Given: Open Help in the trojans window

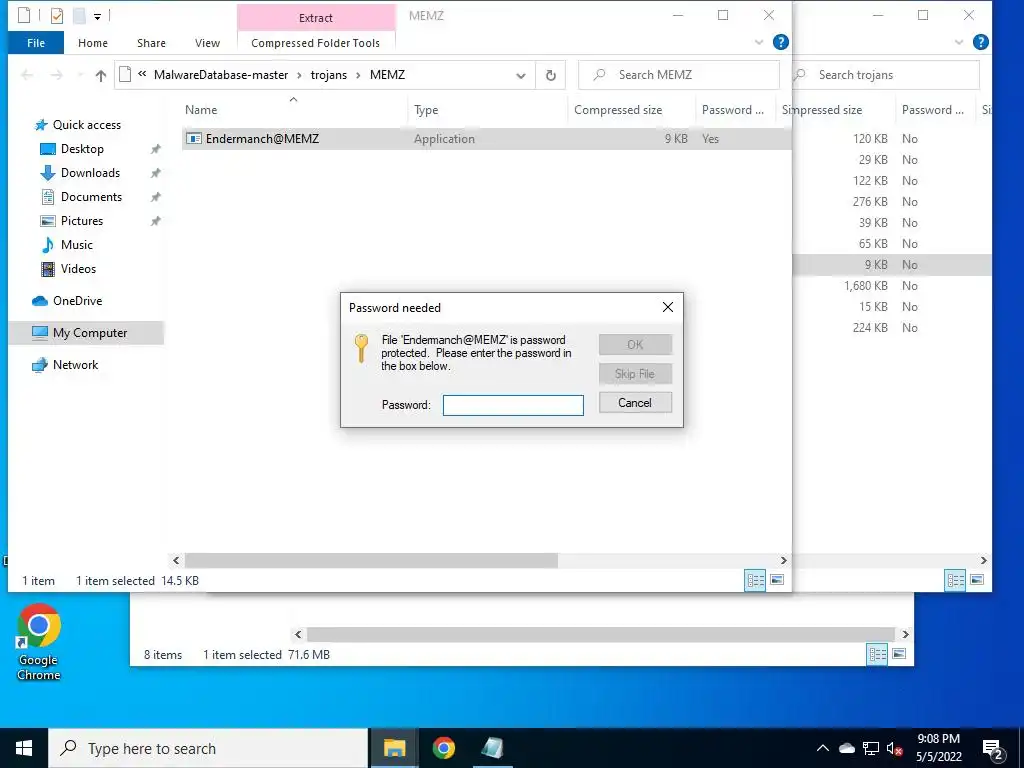Looking at the screenshot, I should coord(980,42).
